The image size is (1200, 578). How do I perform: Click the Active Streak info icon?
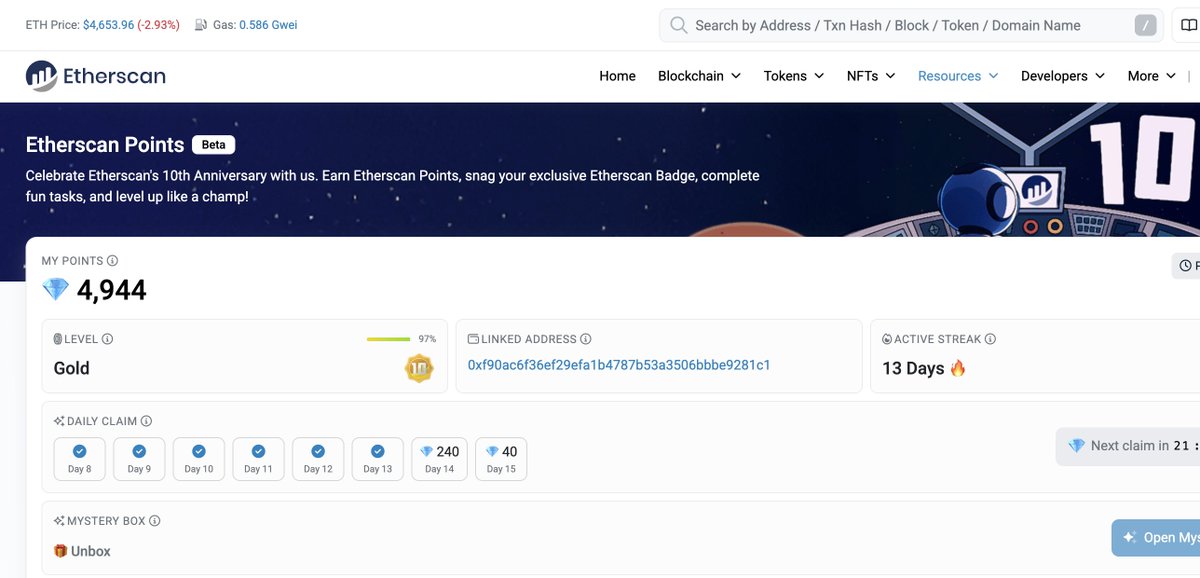(991, 339)
